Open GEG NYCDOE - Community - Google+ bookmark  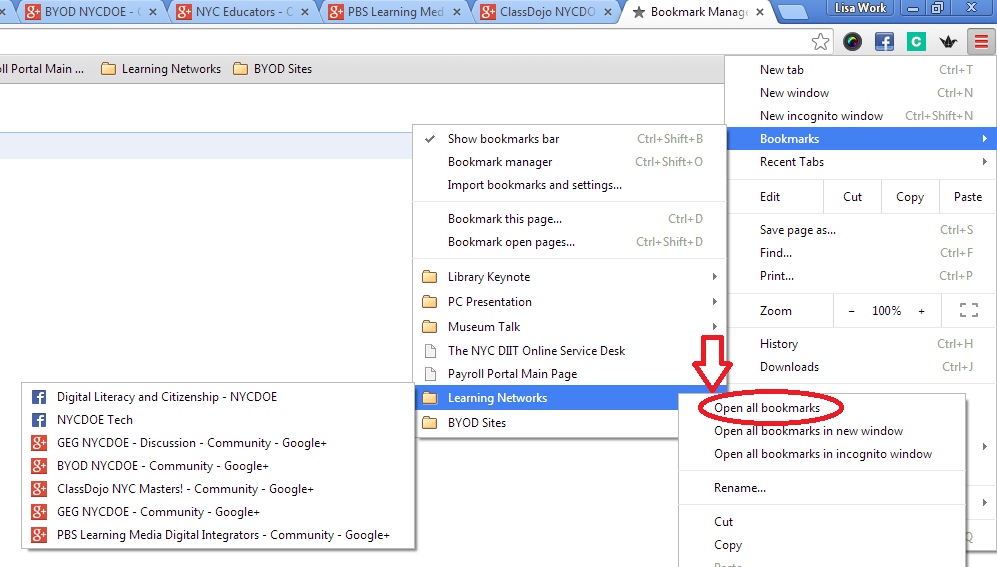tap(218, 512)
